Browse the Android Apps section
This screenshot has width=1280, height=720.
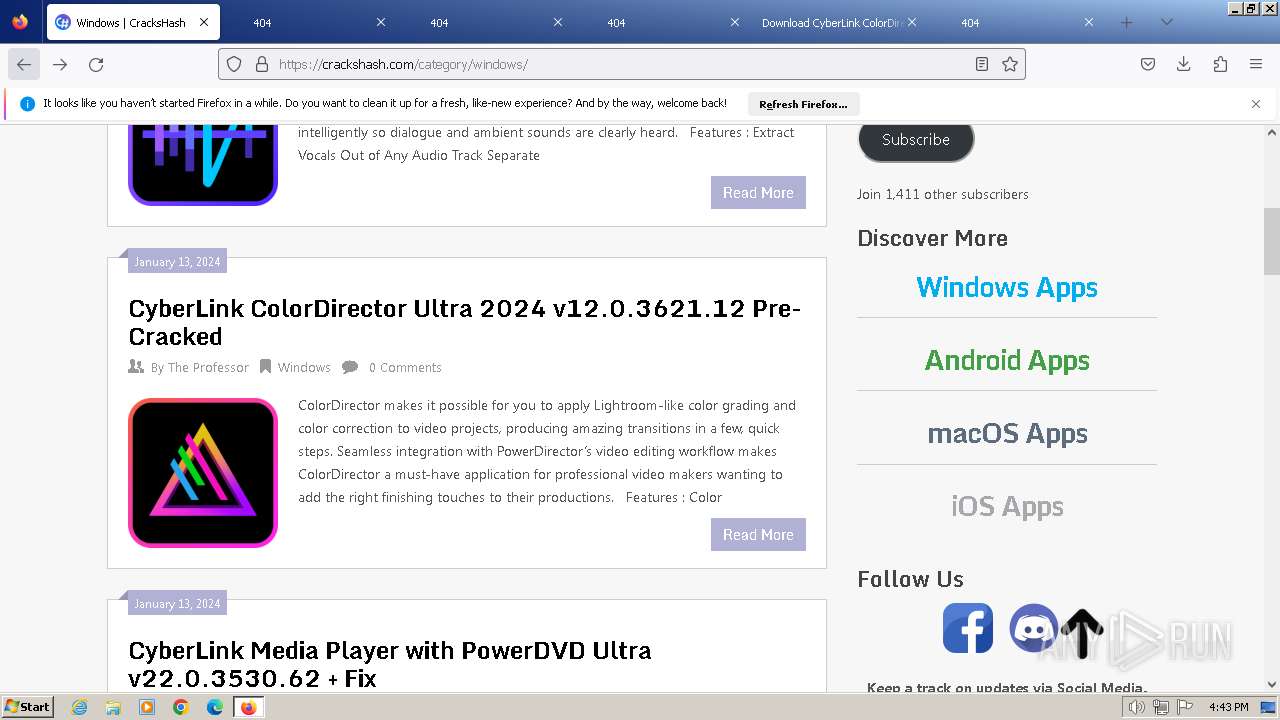1007,360
